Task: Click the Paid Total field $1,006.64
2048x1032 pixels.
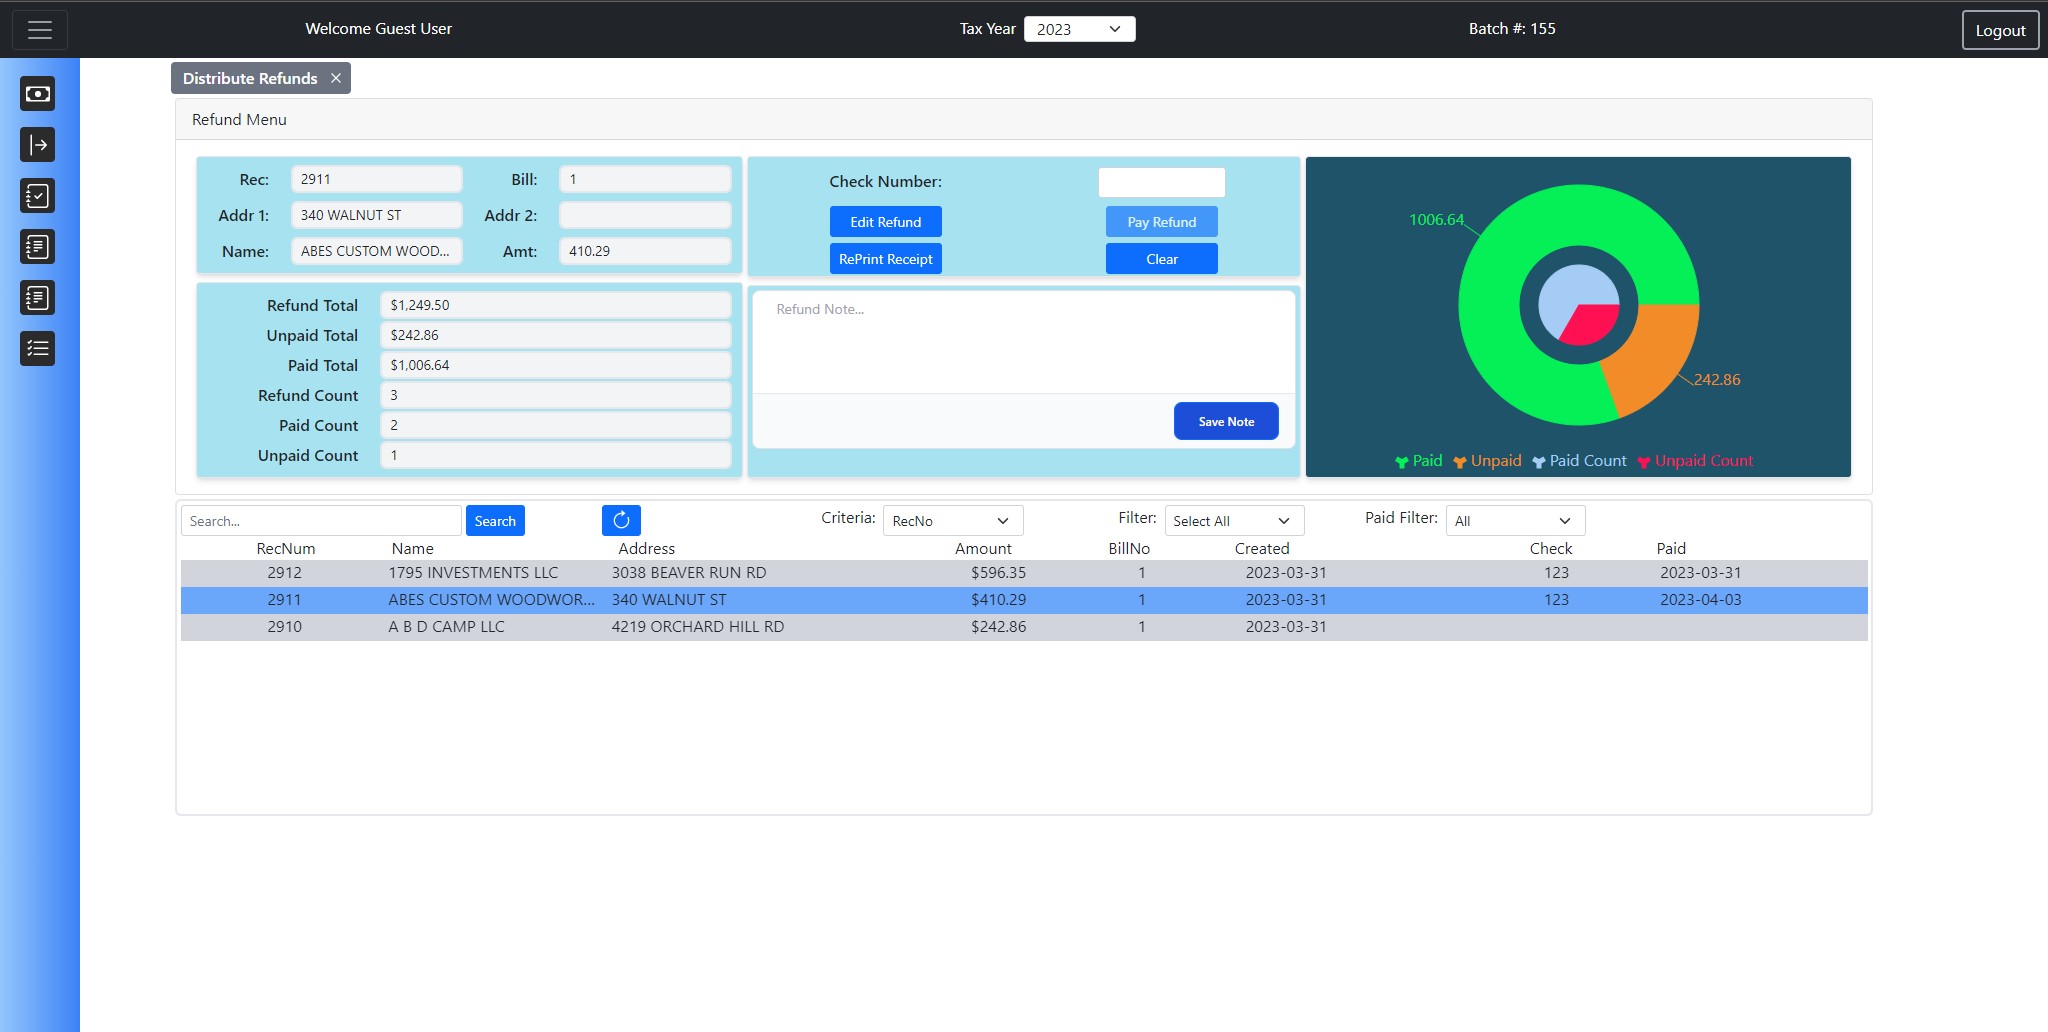Action: coord(556,365)
